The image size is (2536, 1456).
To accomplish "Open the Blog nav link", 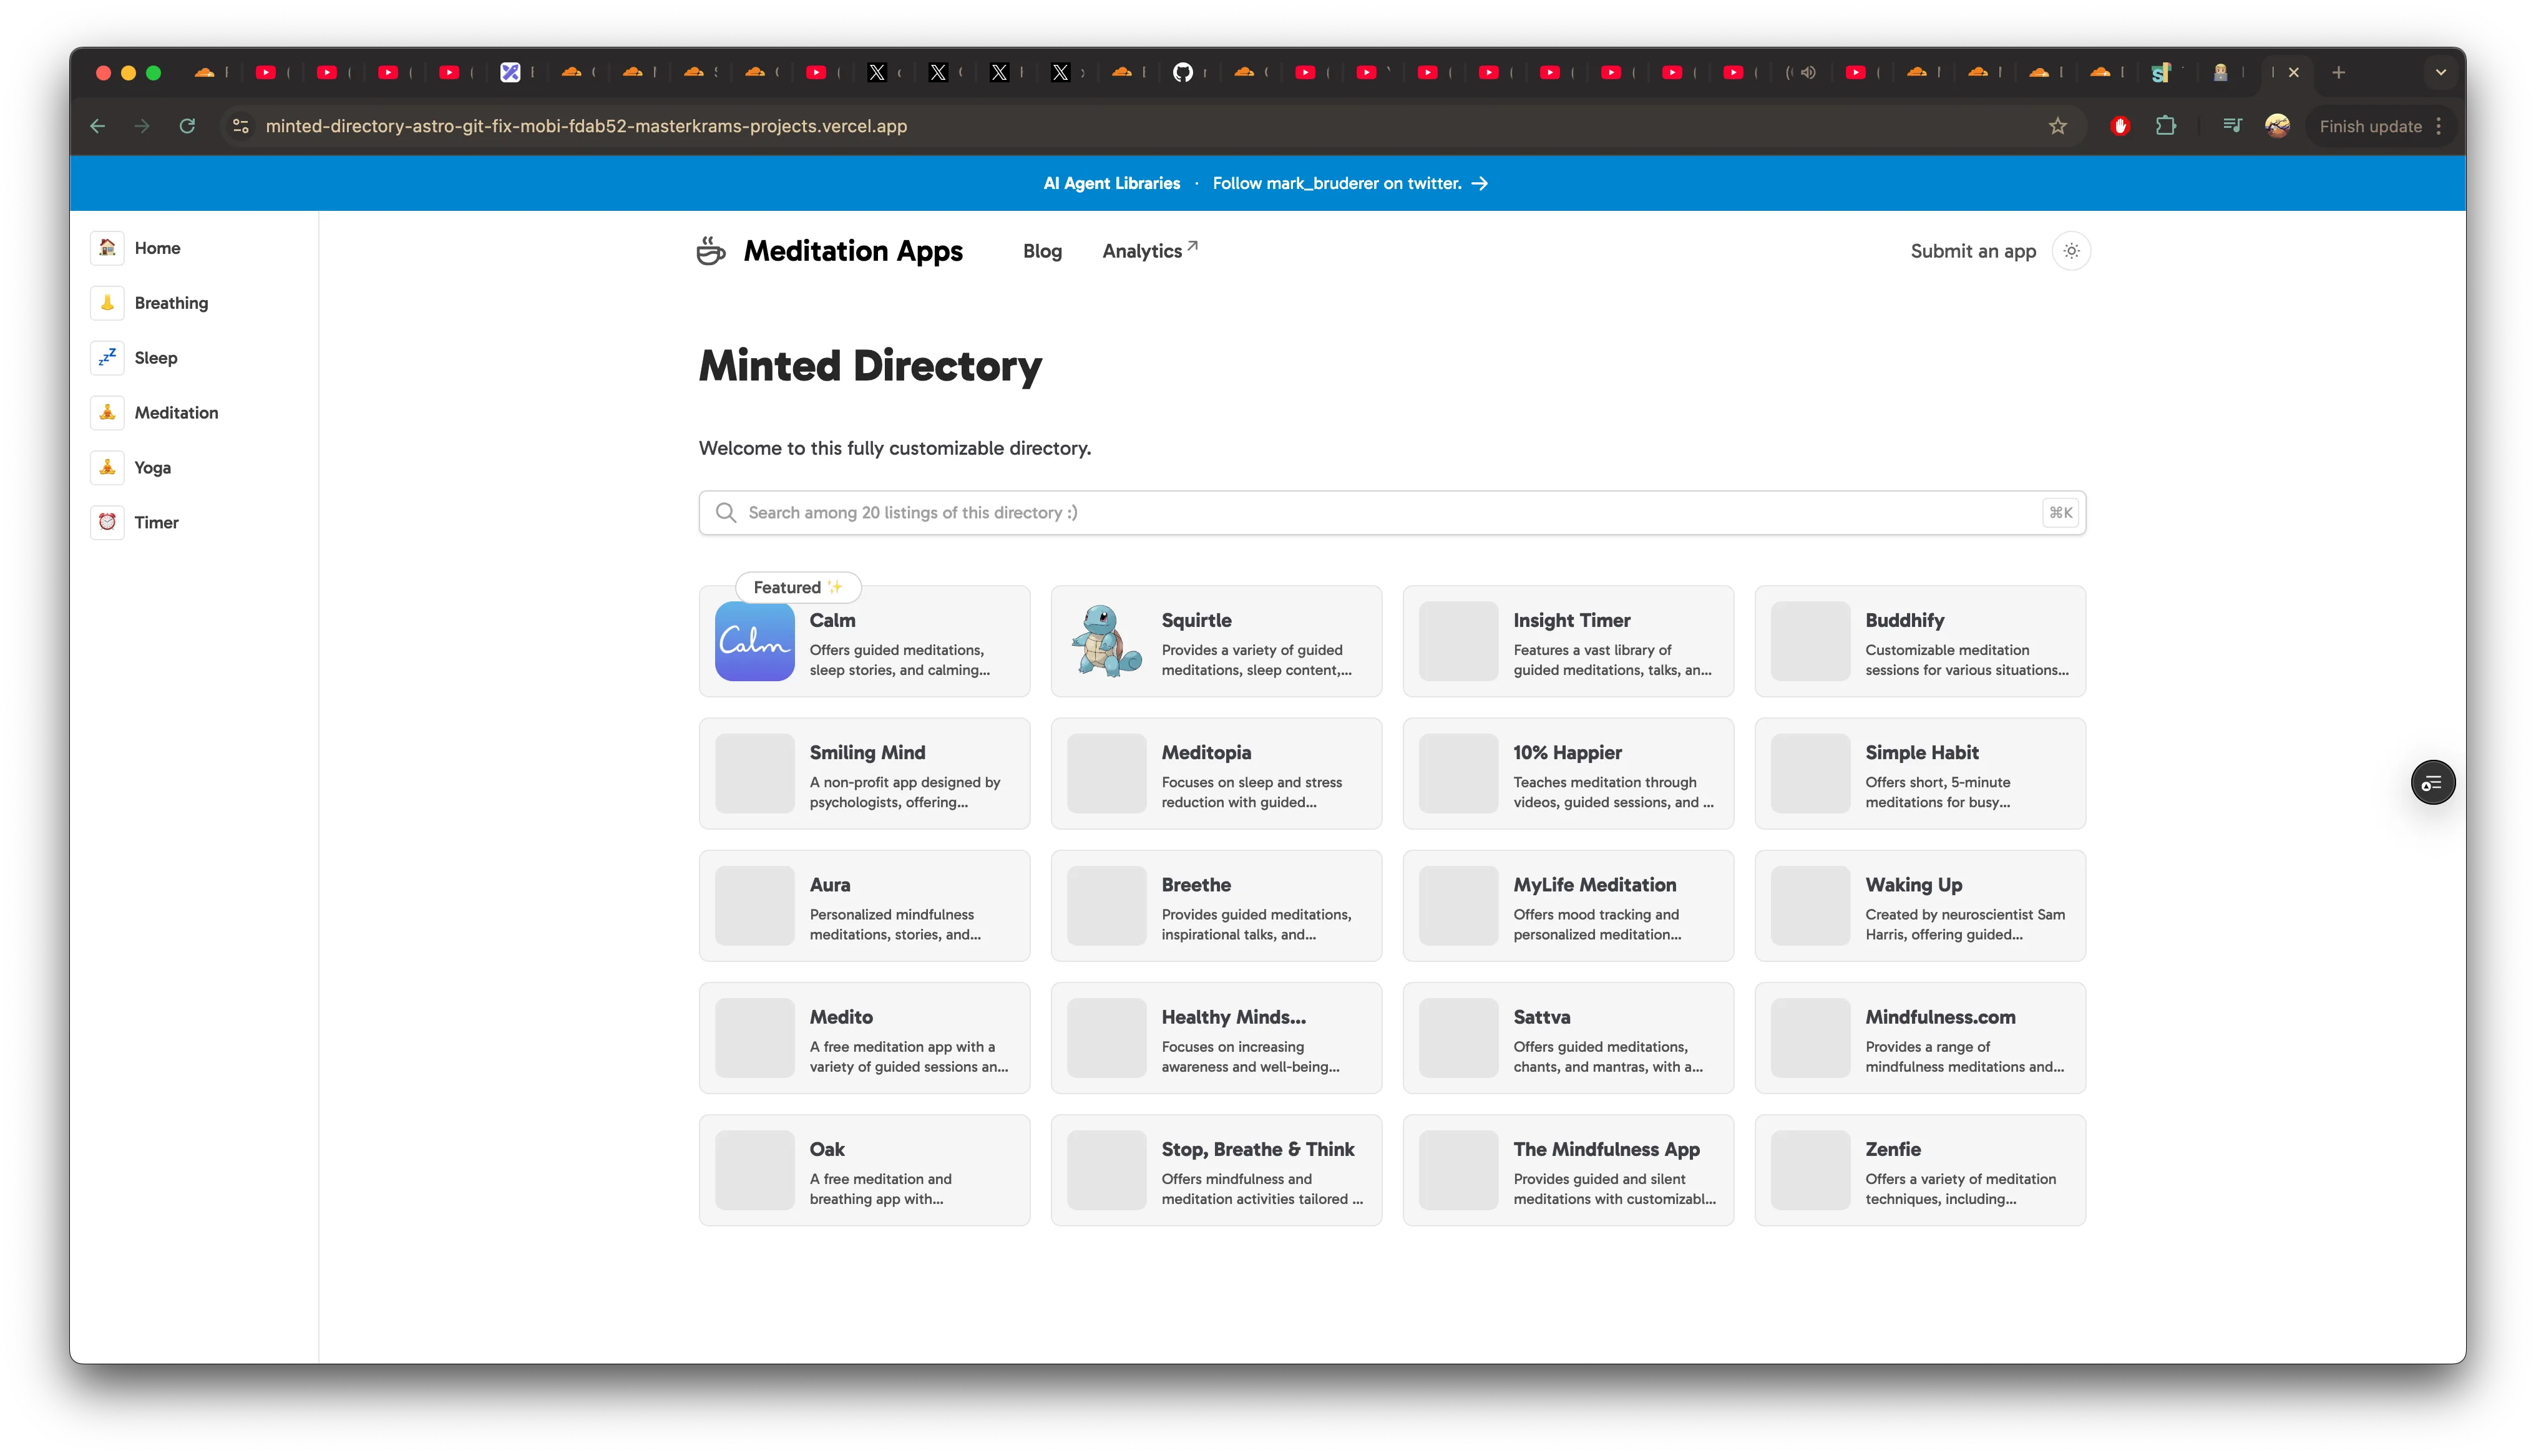I will pyautogui.click(x=1042, y=251).
